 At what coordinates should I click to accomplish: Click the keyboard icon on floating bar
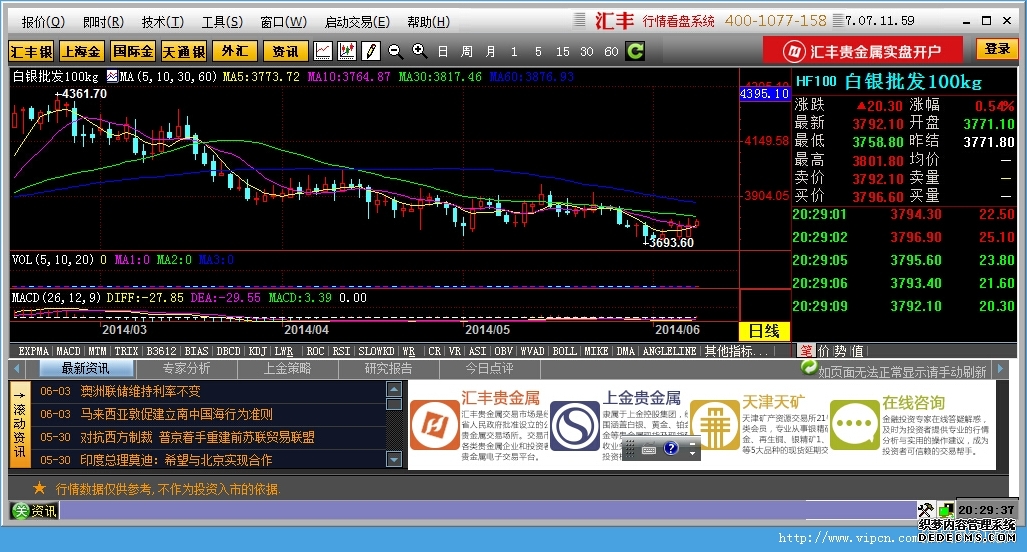coord(648,450)
